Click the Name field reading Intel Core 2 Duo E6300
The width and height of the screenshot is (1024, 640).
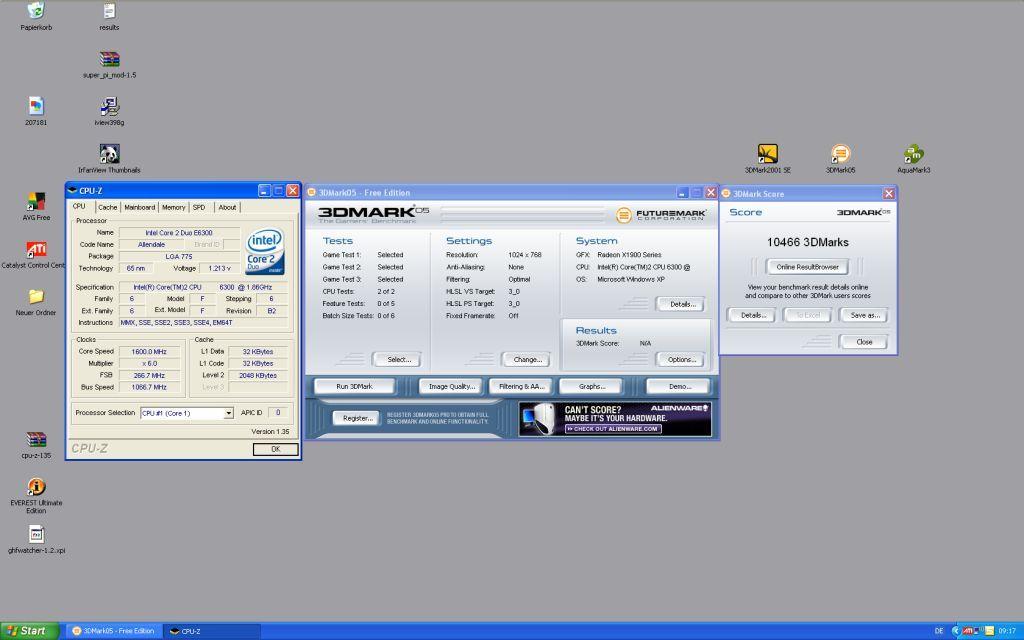point(179,232)
